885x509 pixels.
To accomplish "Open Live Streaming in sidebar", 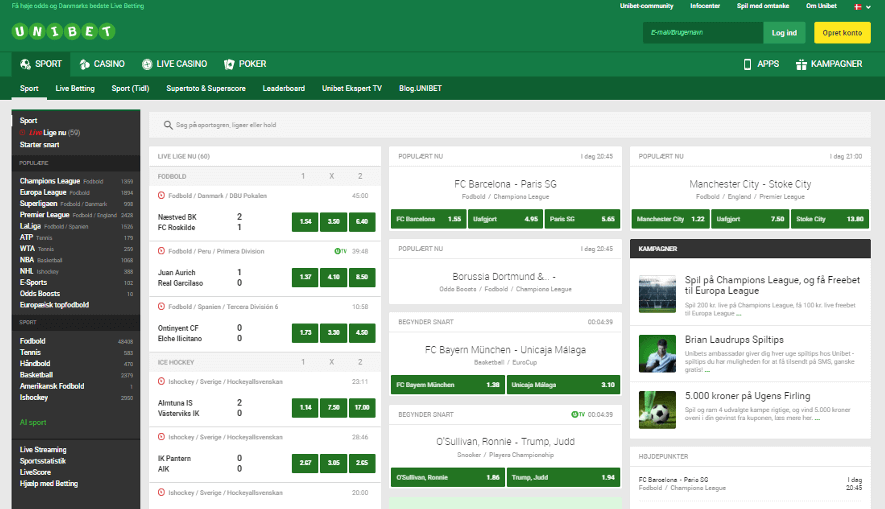I will [x=43, y=450].
